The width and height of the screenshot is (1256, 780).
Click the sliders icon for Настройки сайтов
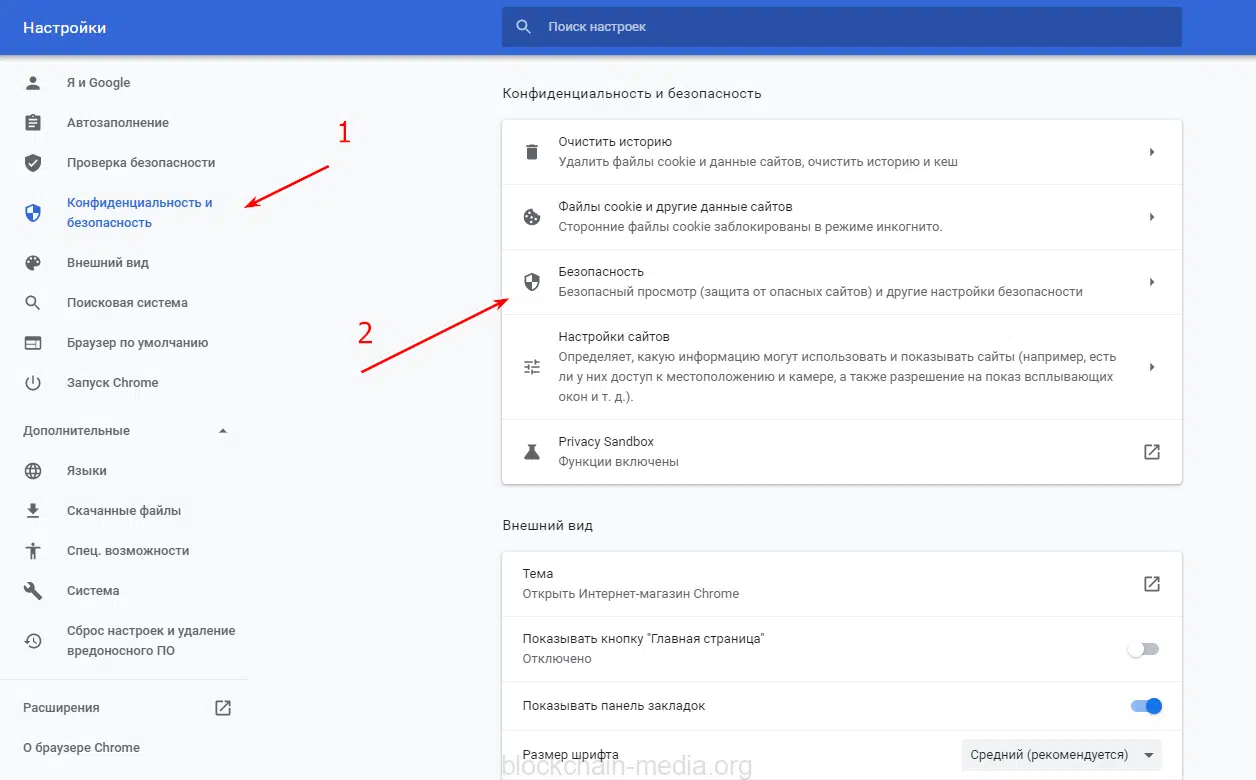(532, 367)
